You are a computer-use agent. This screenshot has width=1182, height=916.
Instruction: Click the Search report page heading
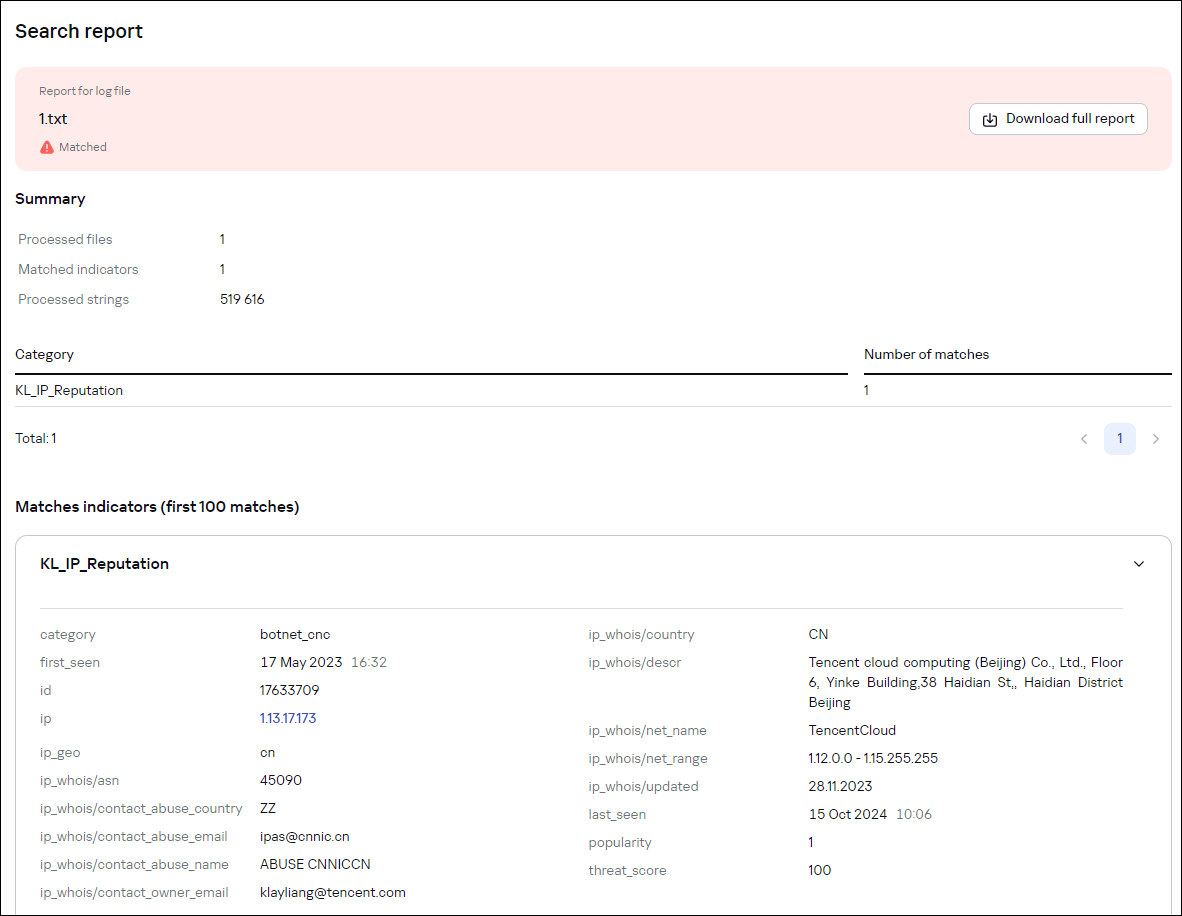pyautogui.click(x=78, y=31)
